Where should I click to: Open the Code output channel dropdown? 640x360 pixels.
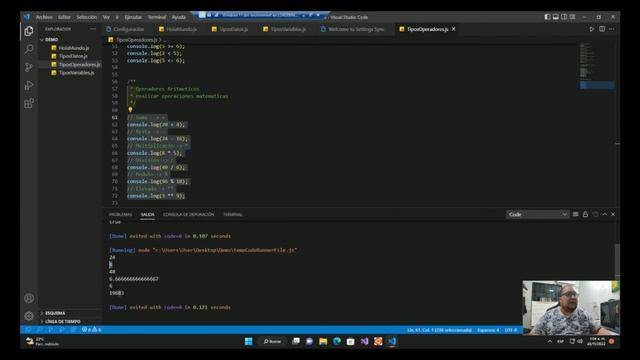pyautogui.click(x=537, y=214)
